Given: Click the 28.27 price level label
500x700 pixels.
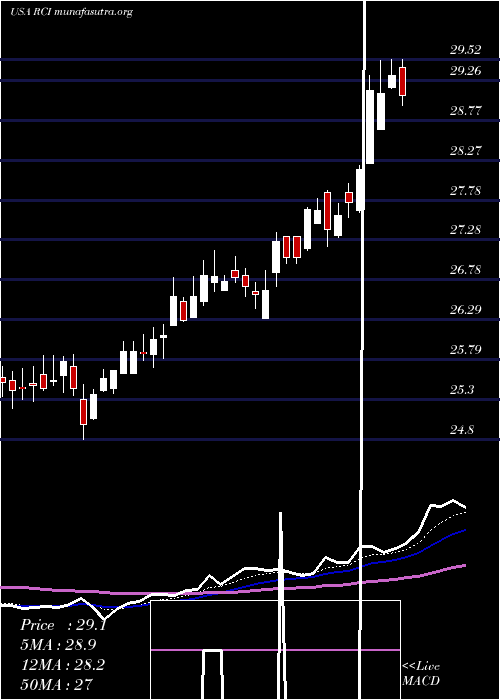Looking at the screenshot, I should 466,150.
